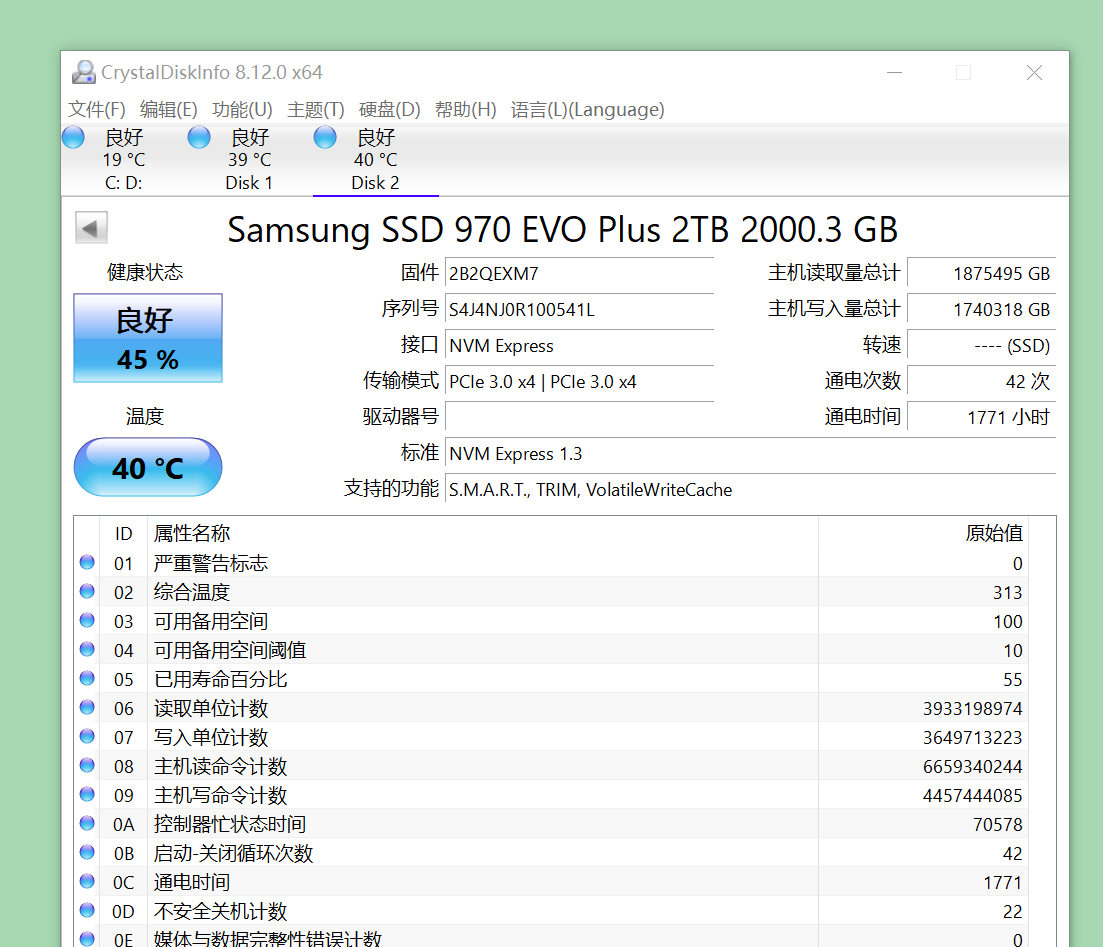This screenshot has width=1103, height=947.
Task: Click raw value 4457444085
Action: pyautogui.click(x=972, y=795)
